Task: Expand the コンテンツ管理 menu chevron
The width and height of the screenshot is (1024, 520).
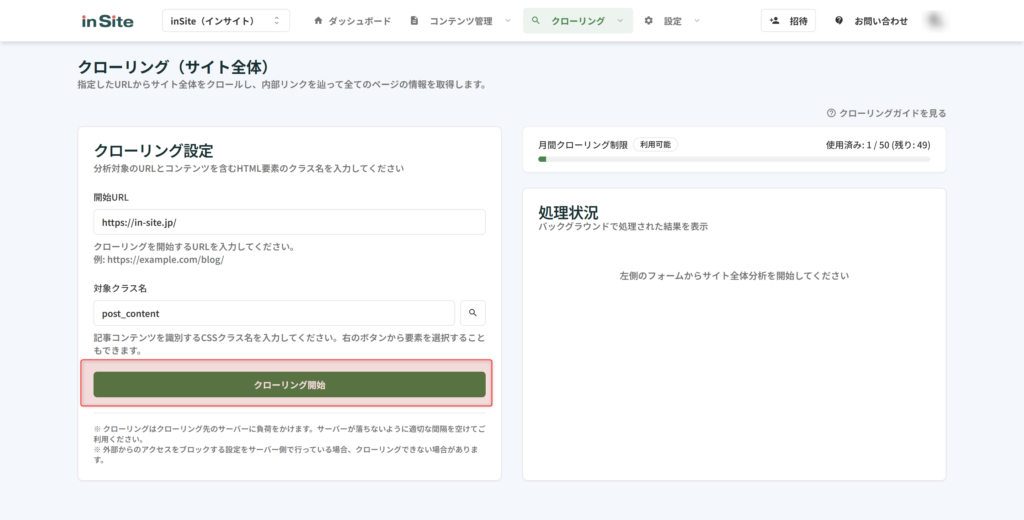Action: 508,21
